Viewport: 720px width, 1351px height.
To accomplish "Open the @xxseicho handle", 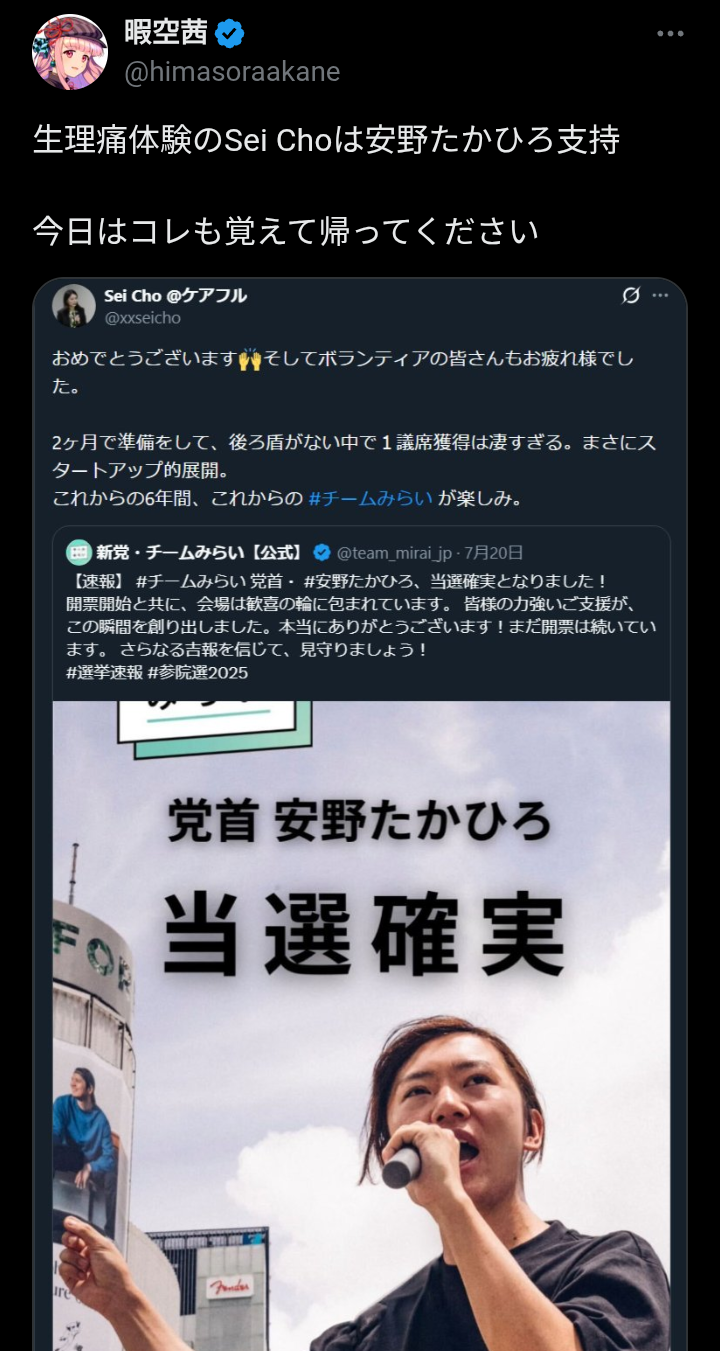I will coord(143,318).
